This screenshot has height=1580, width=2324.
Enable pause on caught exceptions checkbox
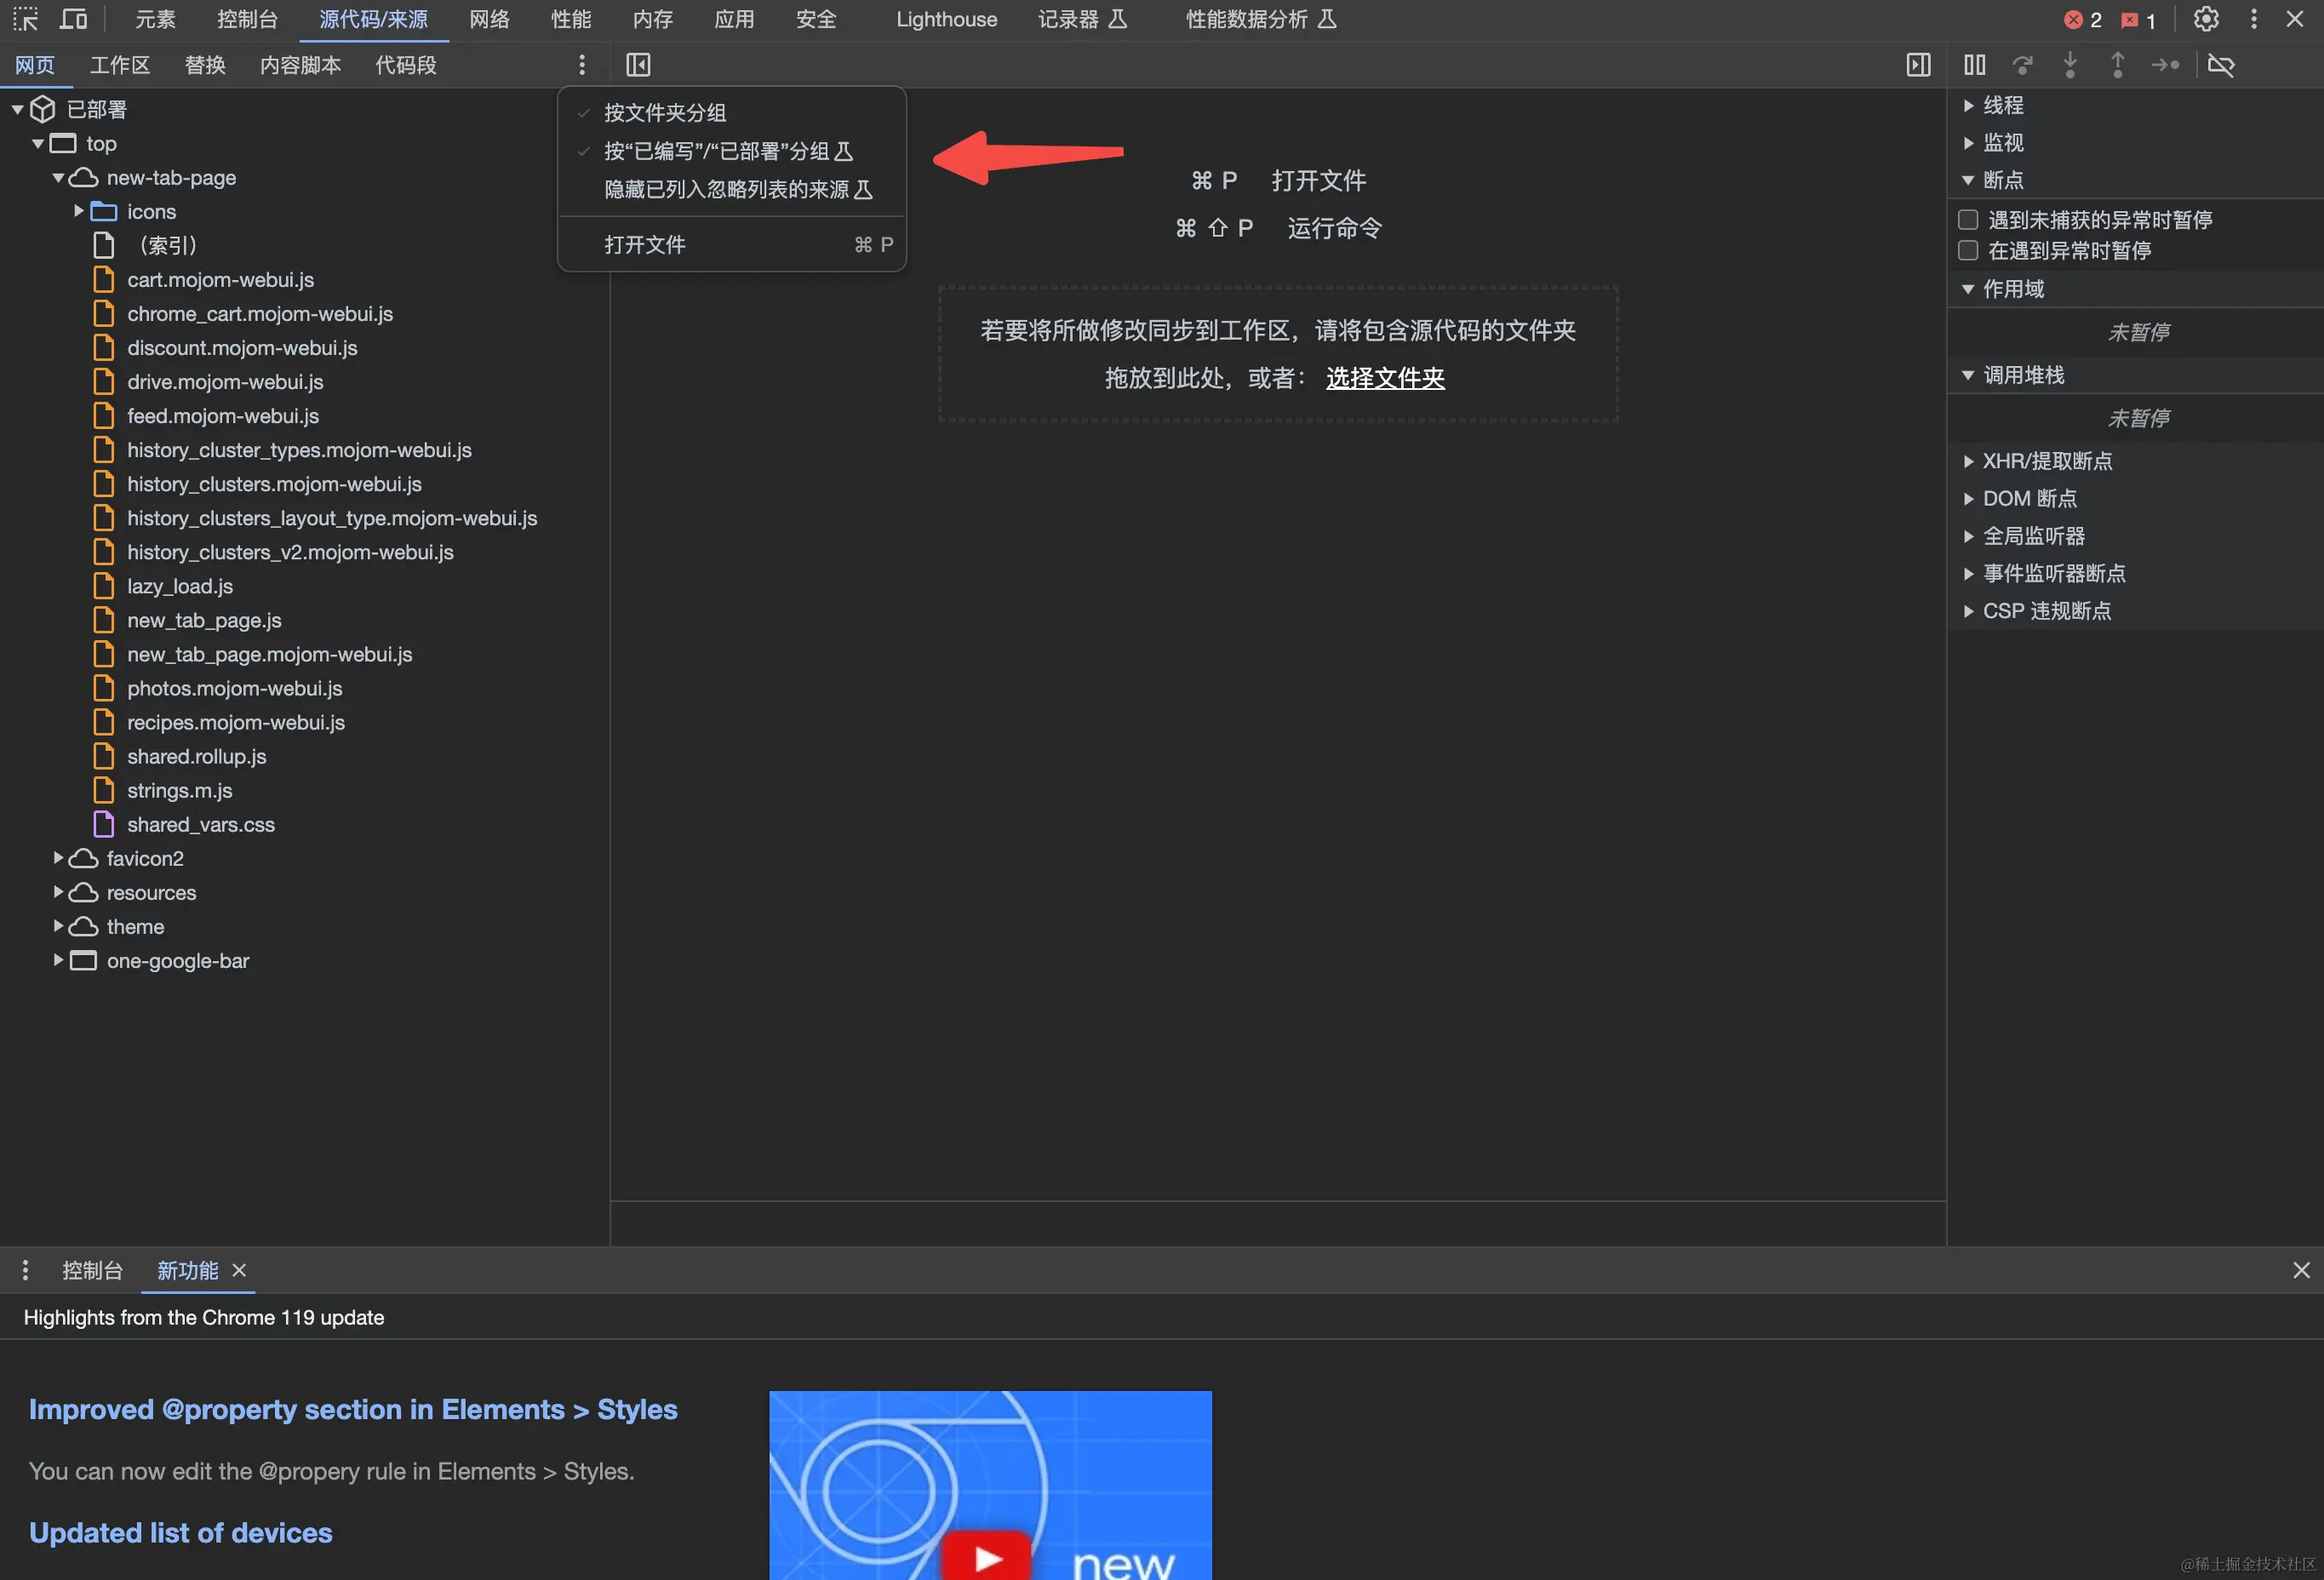click(1968, 250)
